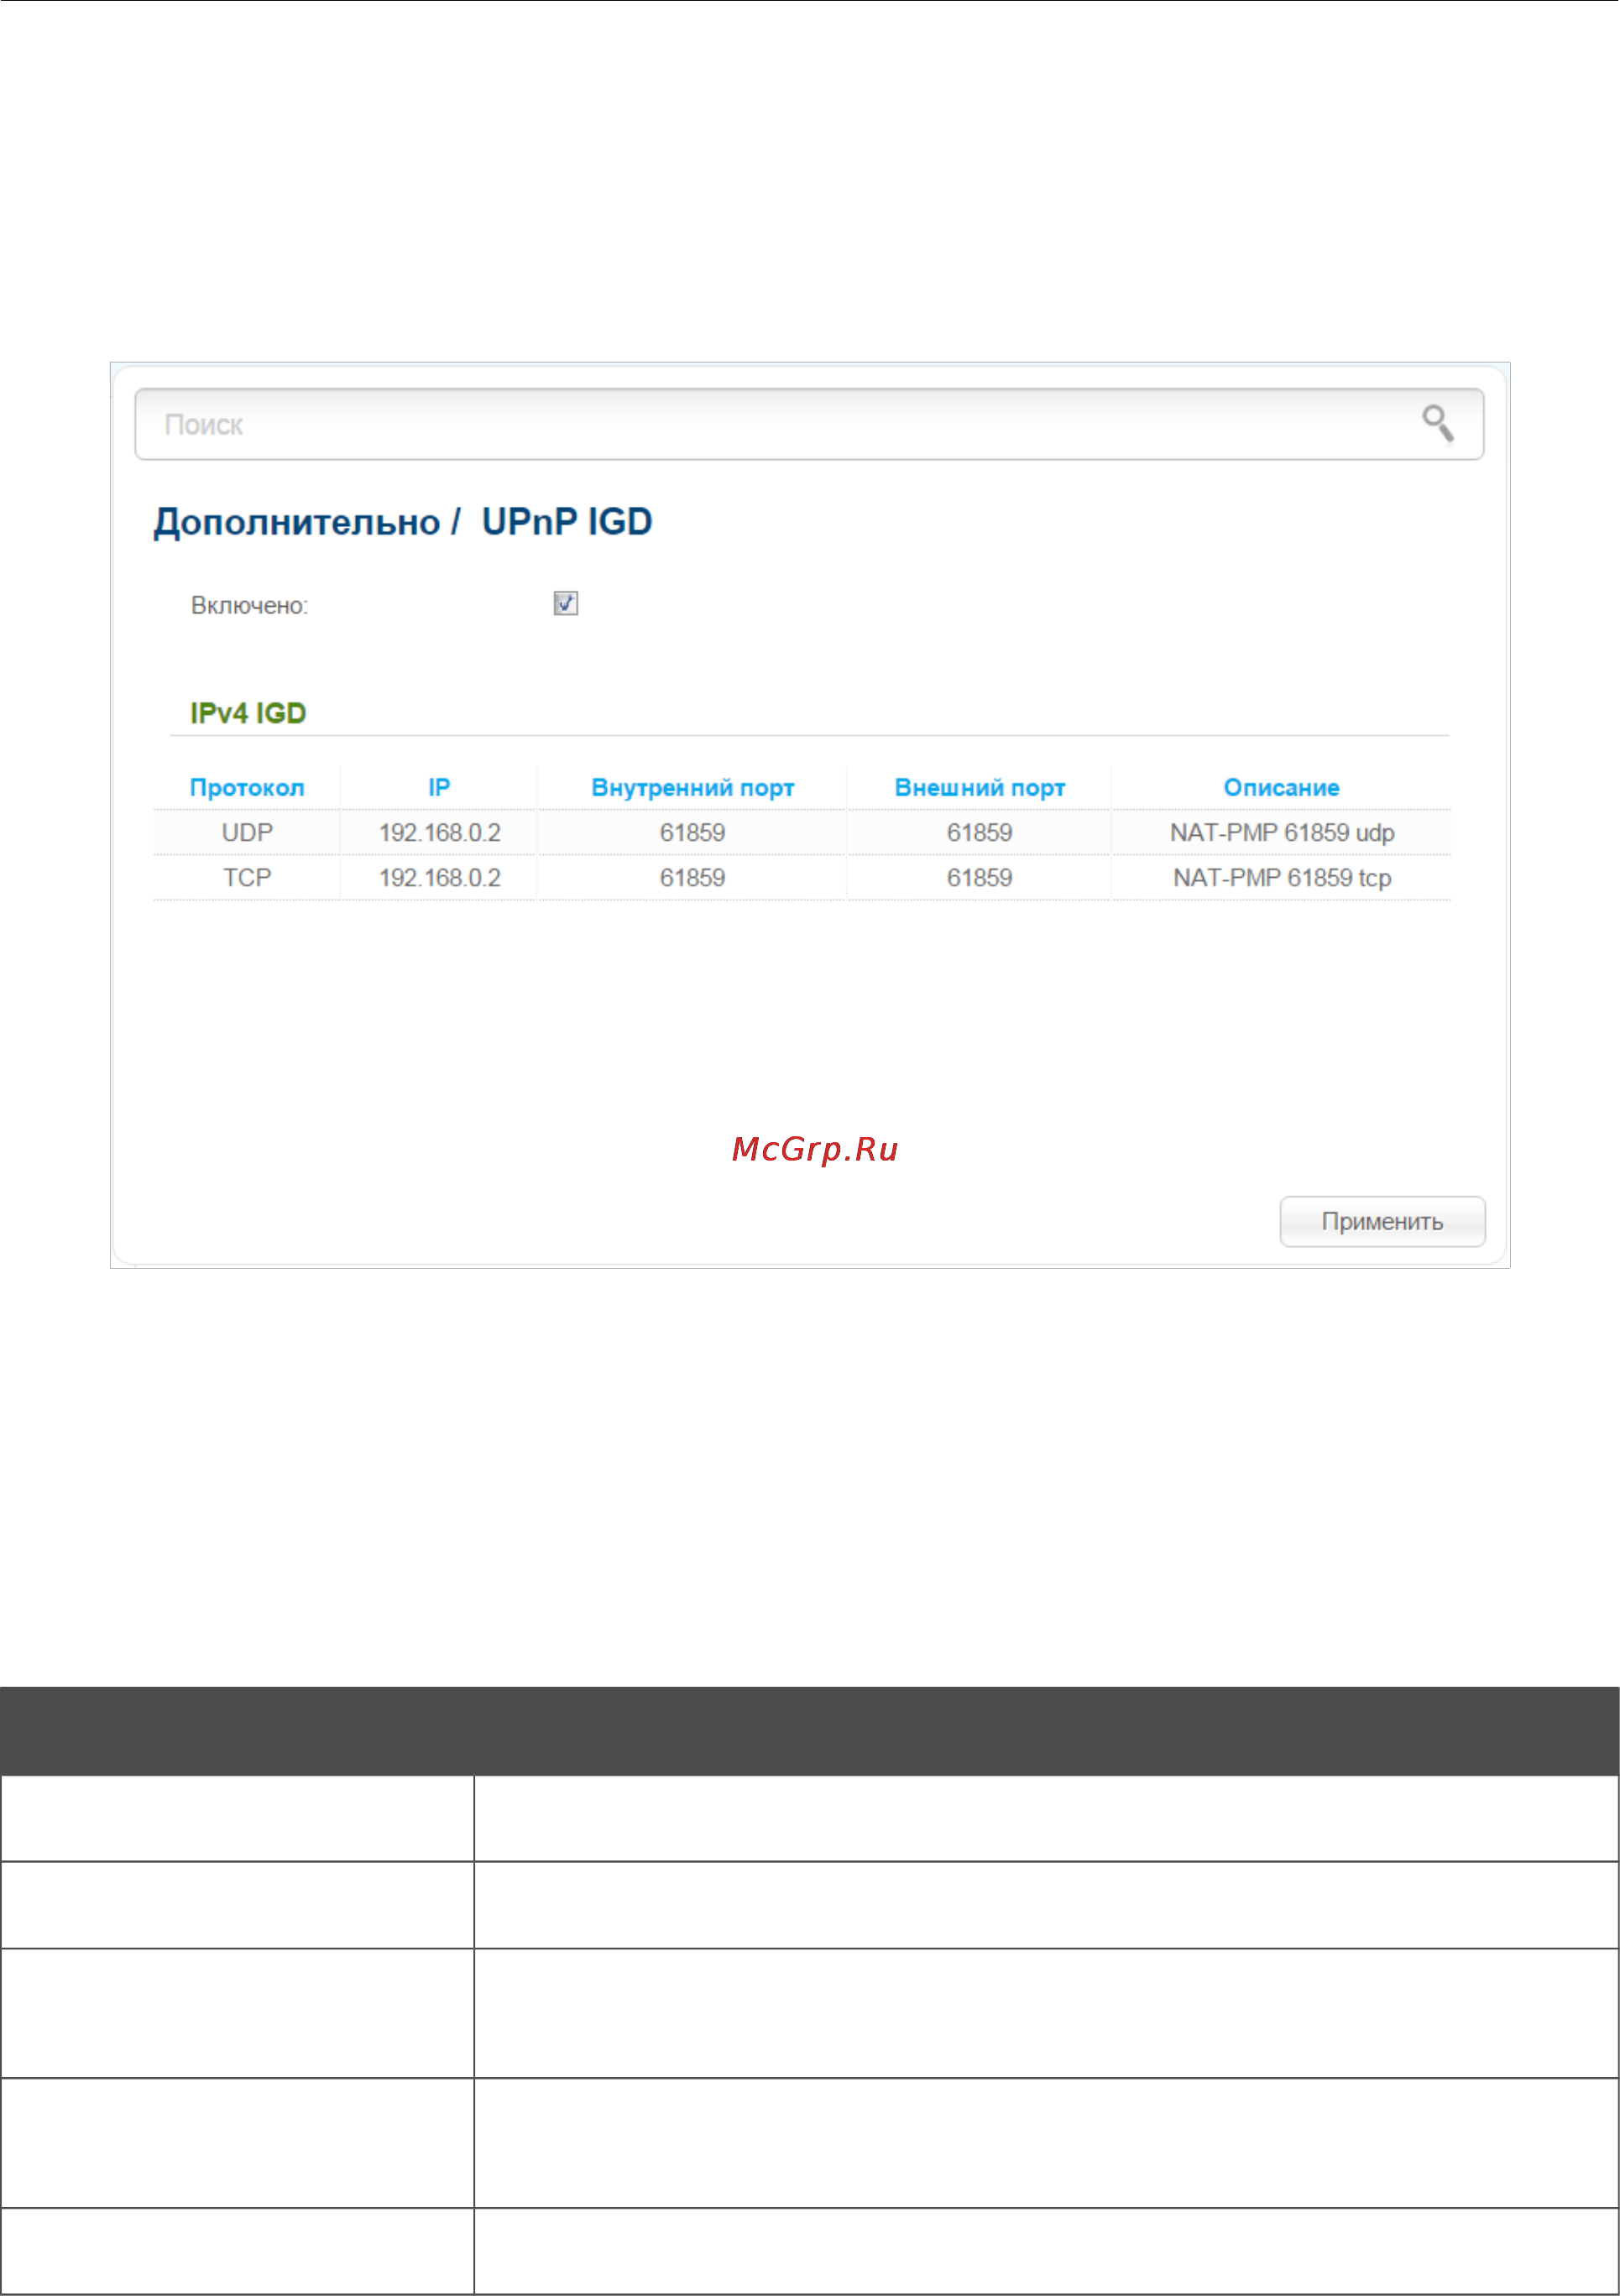Select the UDP protocol cell
The image size is (1620, 2296).
(x=247, y=832)
